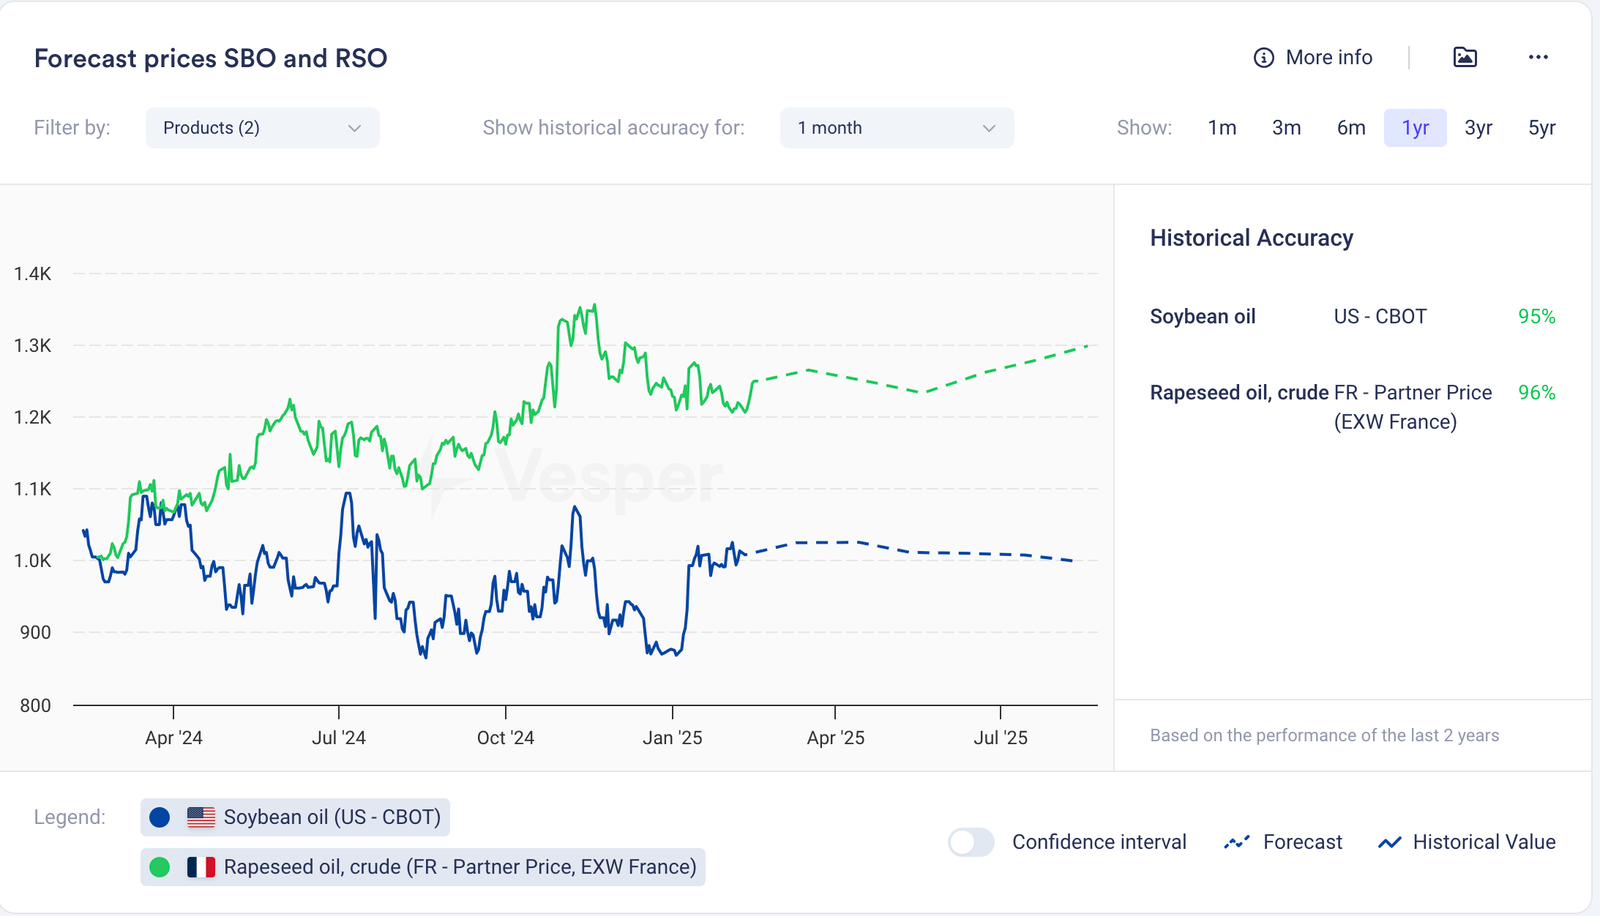Click the US flag icon in legend
Screen dimensions: 1600x916
click(201, 817)
